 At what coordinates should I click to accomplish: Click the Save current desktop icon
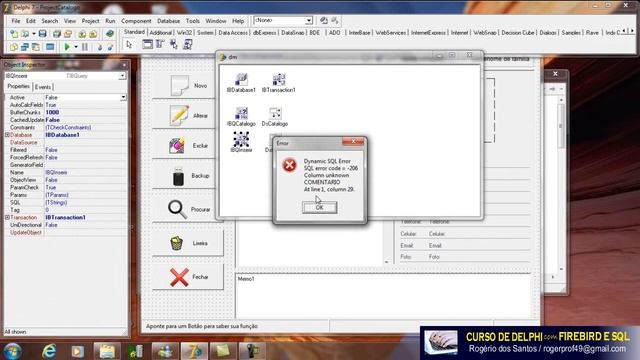tap(324, 20)
